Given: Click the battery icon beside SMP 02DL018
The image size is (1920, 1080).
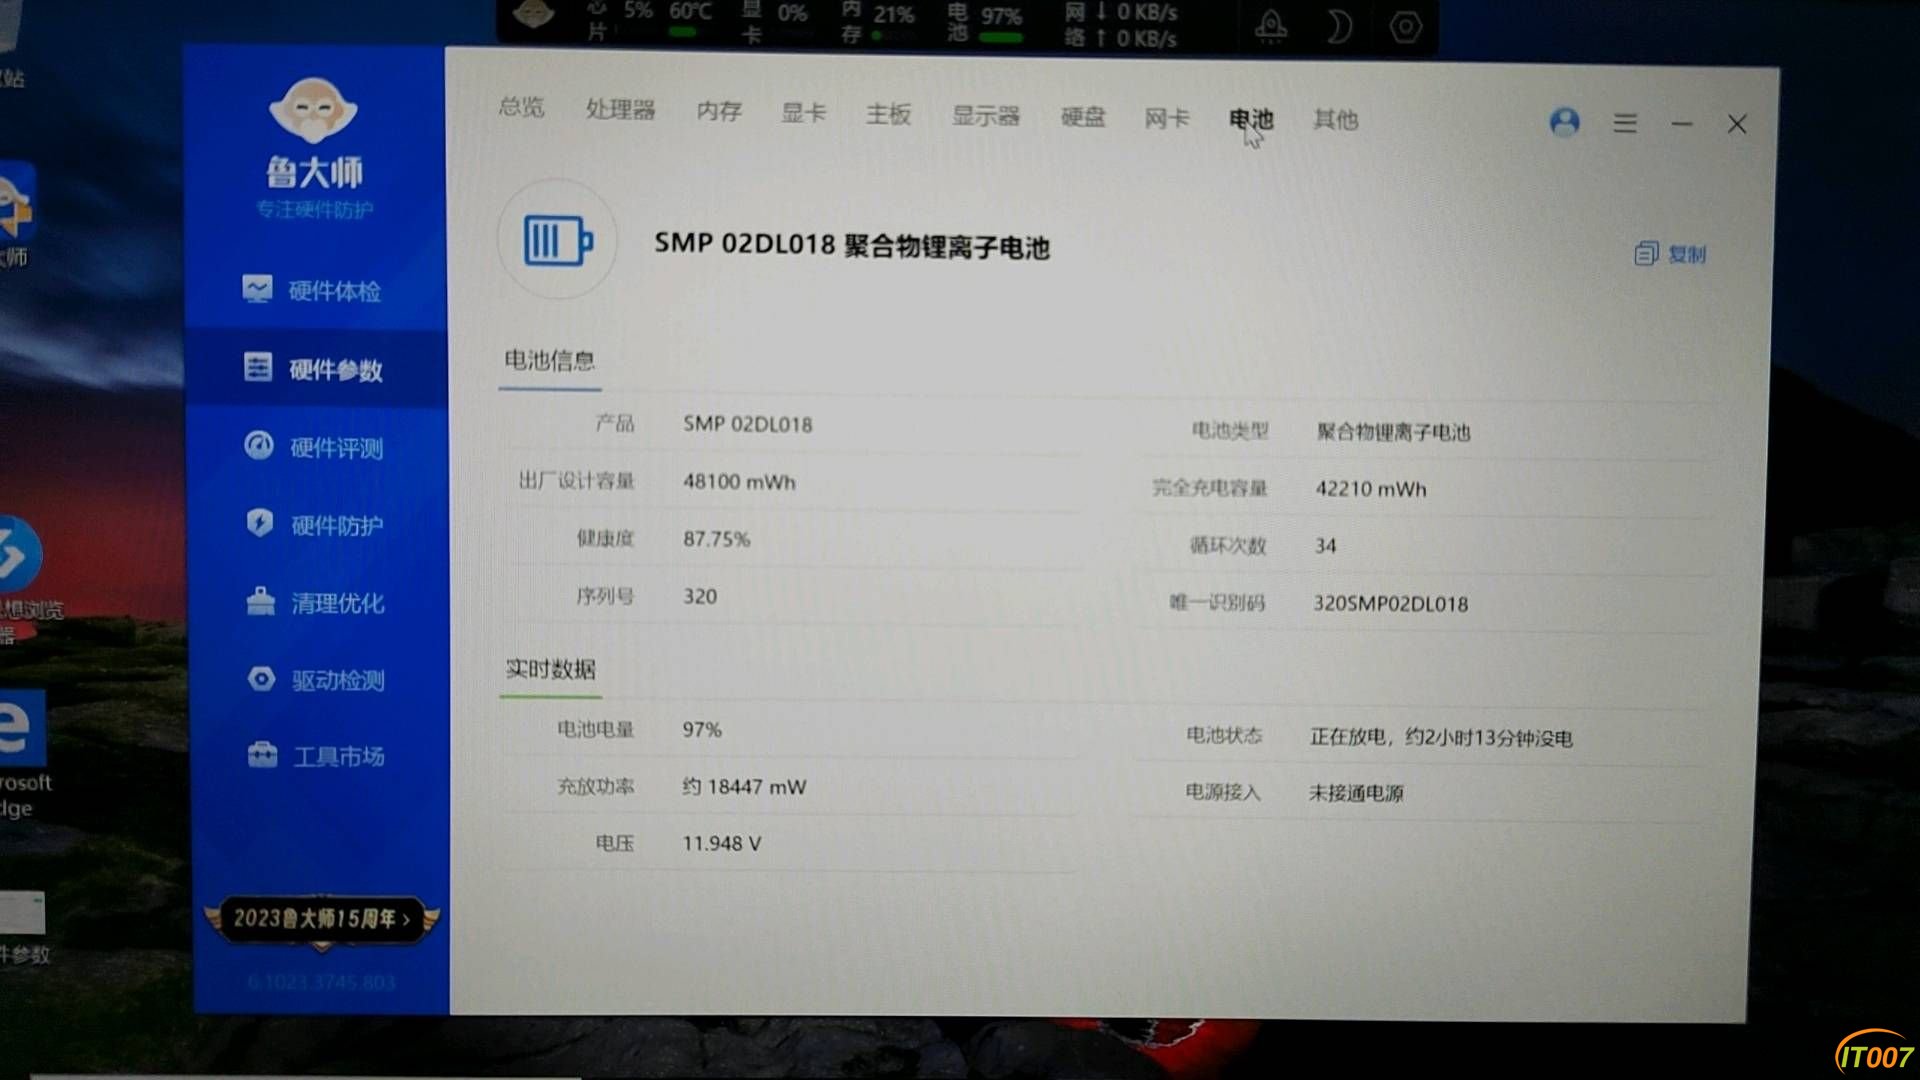Looking at the screenshot, I should tap(557, 240).
